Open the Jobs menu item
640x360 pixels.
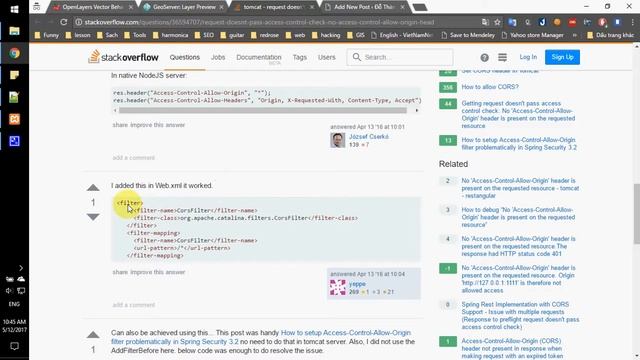[218, 57]
